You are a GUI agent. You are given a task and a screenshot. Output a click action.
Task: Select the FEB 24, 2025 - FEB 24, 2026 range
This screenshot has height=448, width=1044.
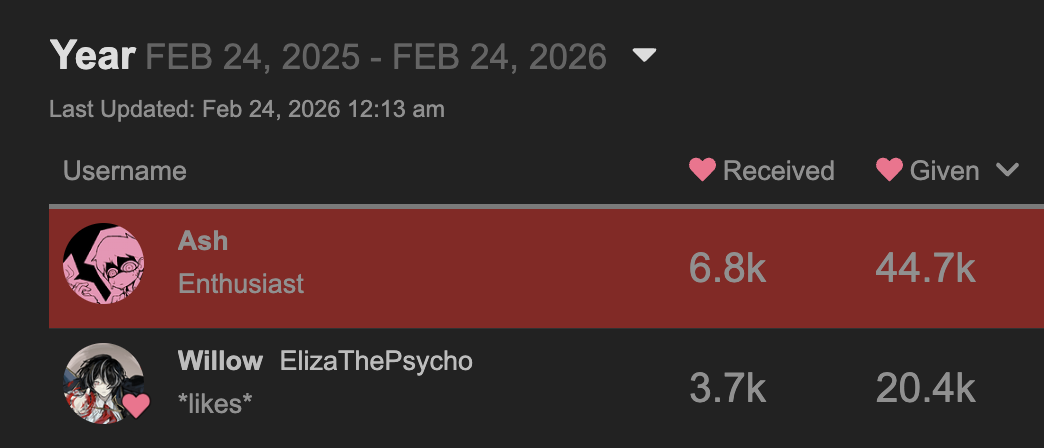click(x=376, y=57)
